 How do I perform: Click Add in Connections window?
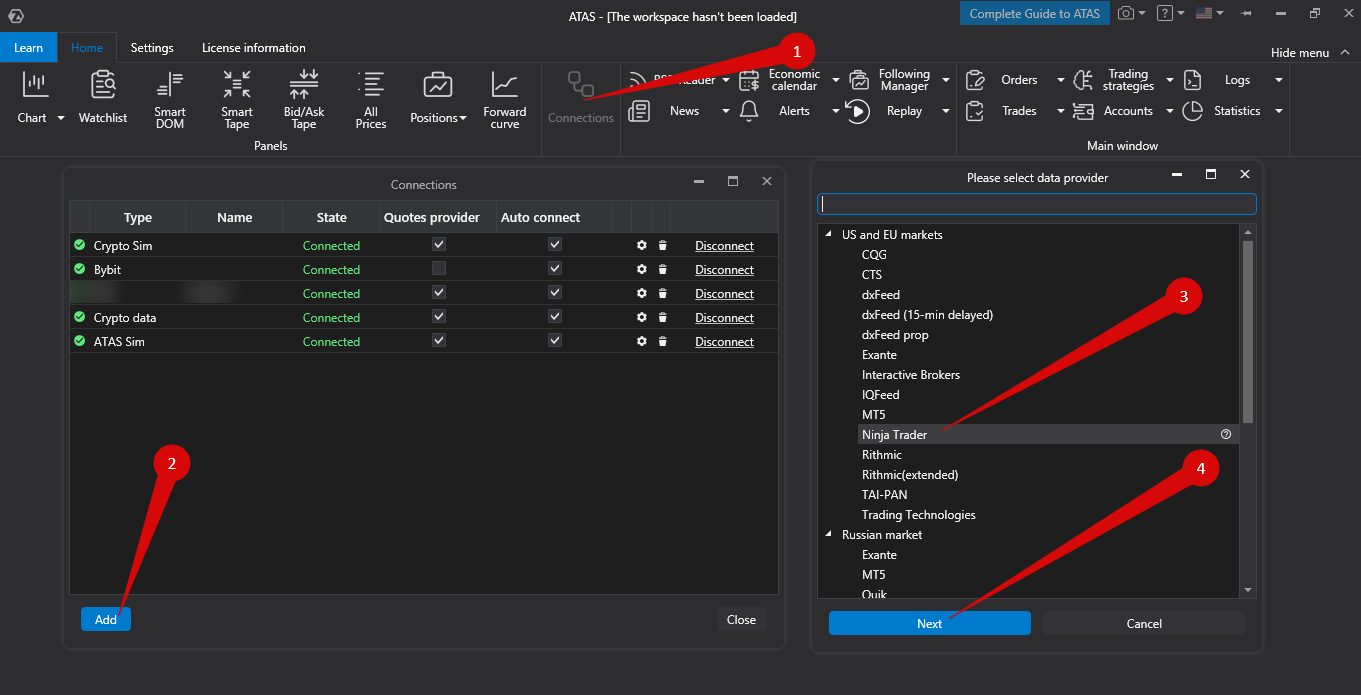(106, 619)
